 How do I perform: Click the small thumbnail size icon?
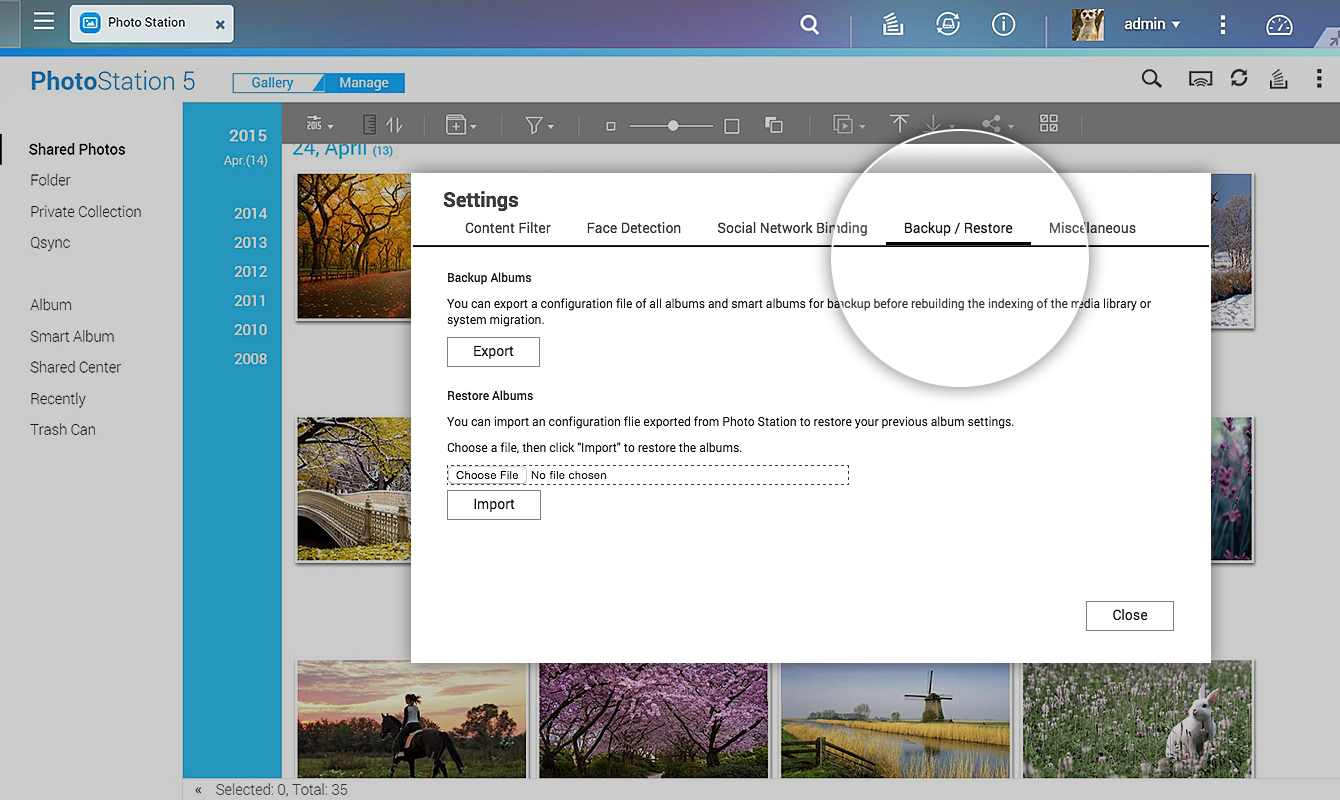tap(611, 126)
